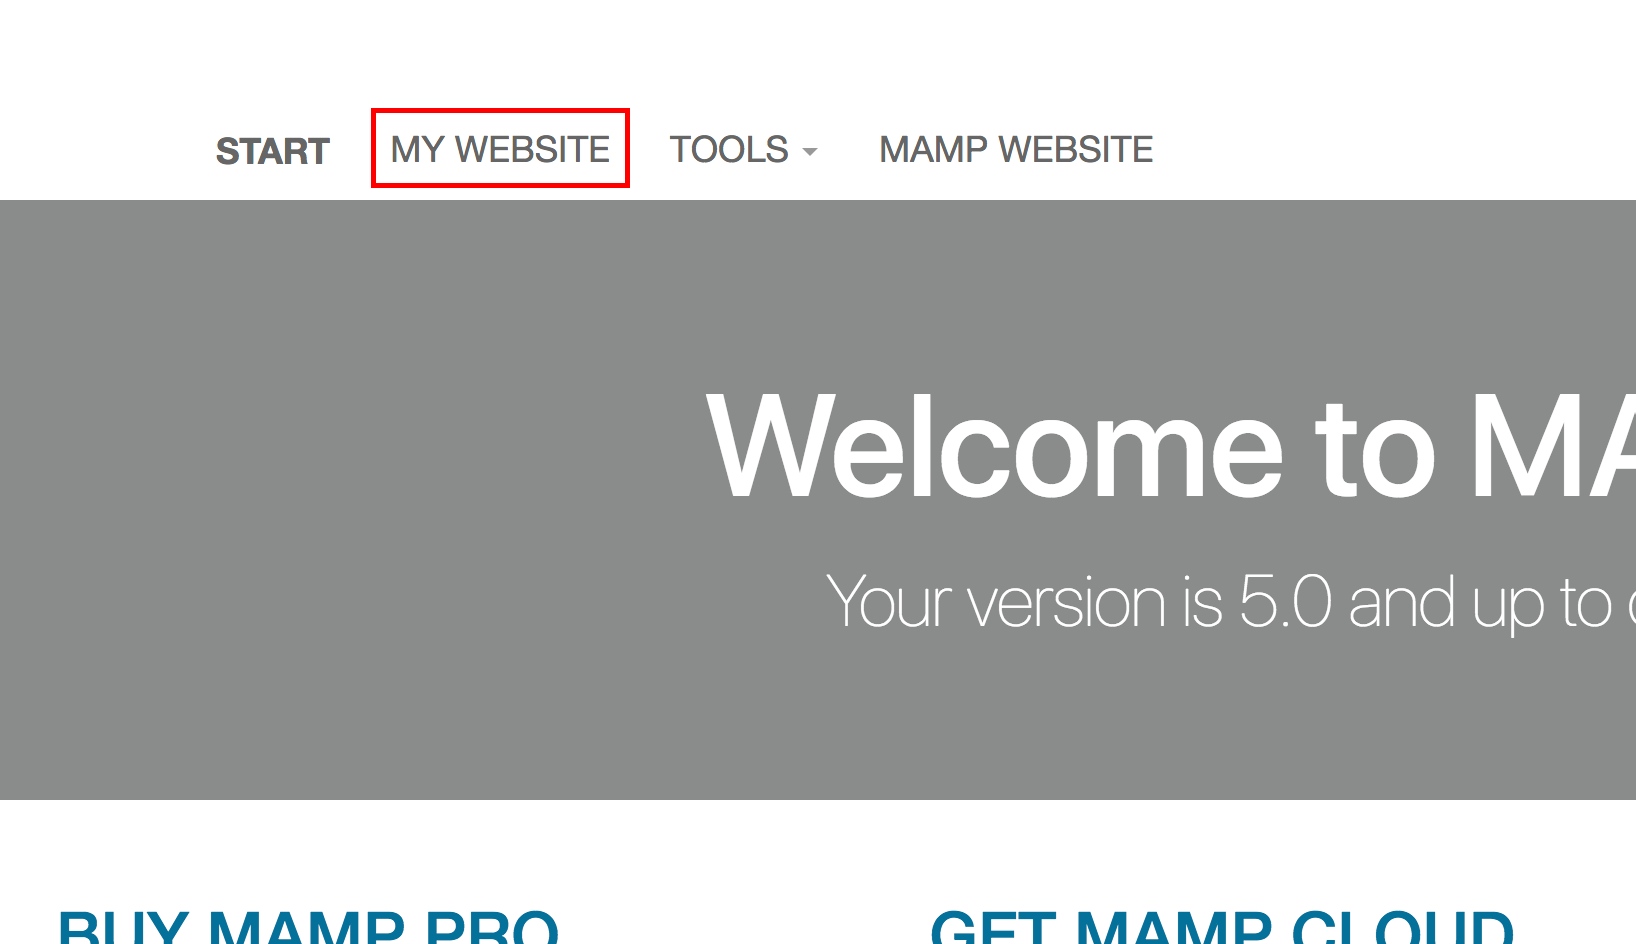Click the version 5.0 status text

(1230, 602)
